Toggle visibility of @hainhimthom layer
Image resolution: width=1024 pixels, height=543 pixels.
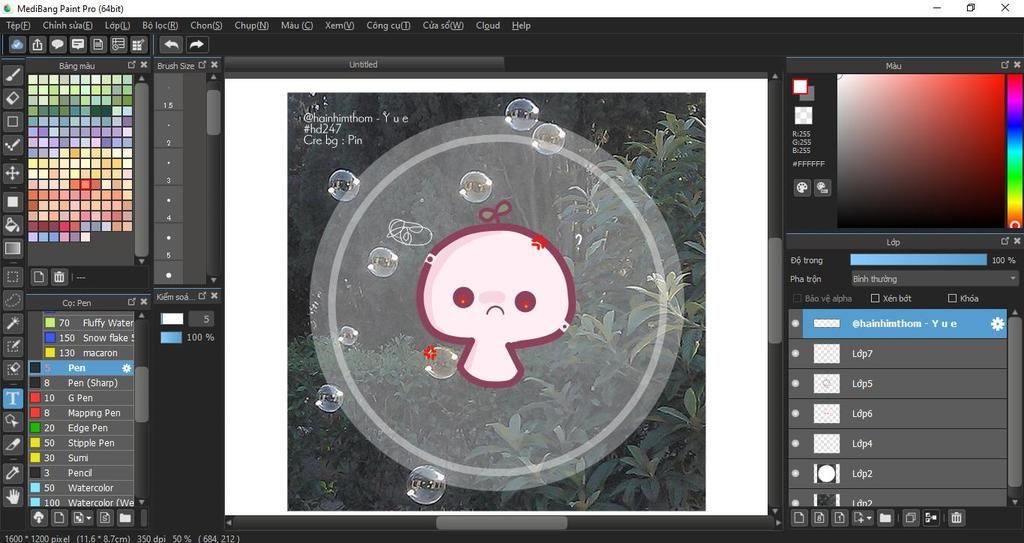point(795,323)
